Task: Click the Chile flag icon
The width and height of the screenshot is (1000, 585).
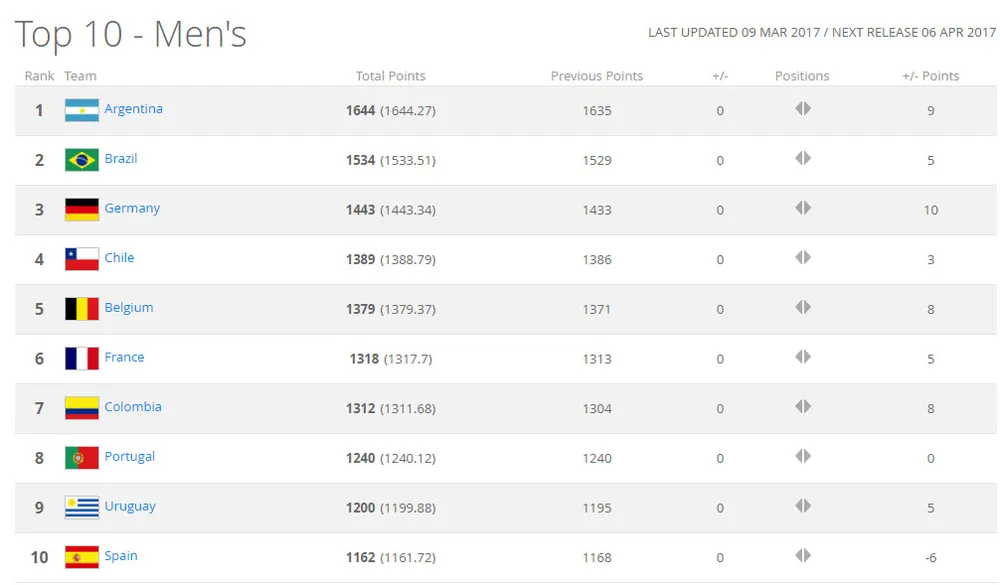Action: point(82,259)
